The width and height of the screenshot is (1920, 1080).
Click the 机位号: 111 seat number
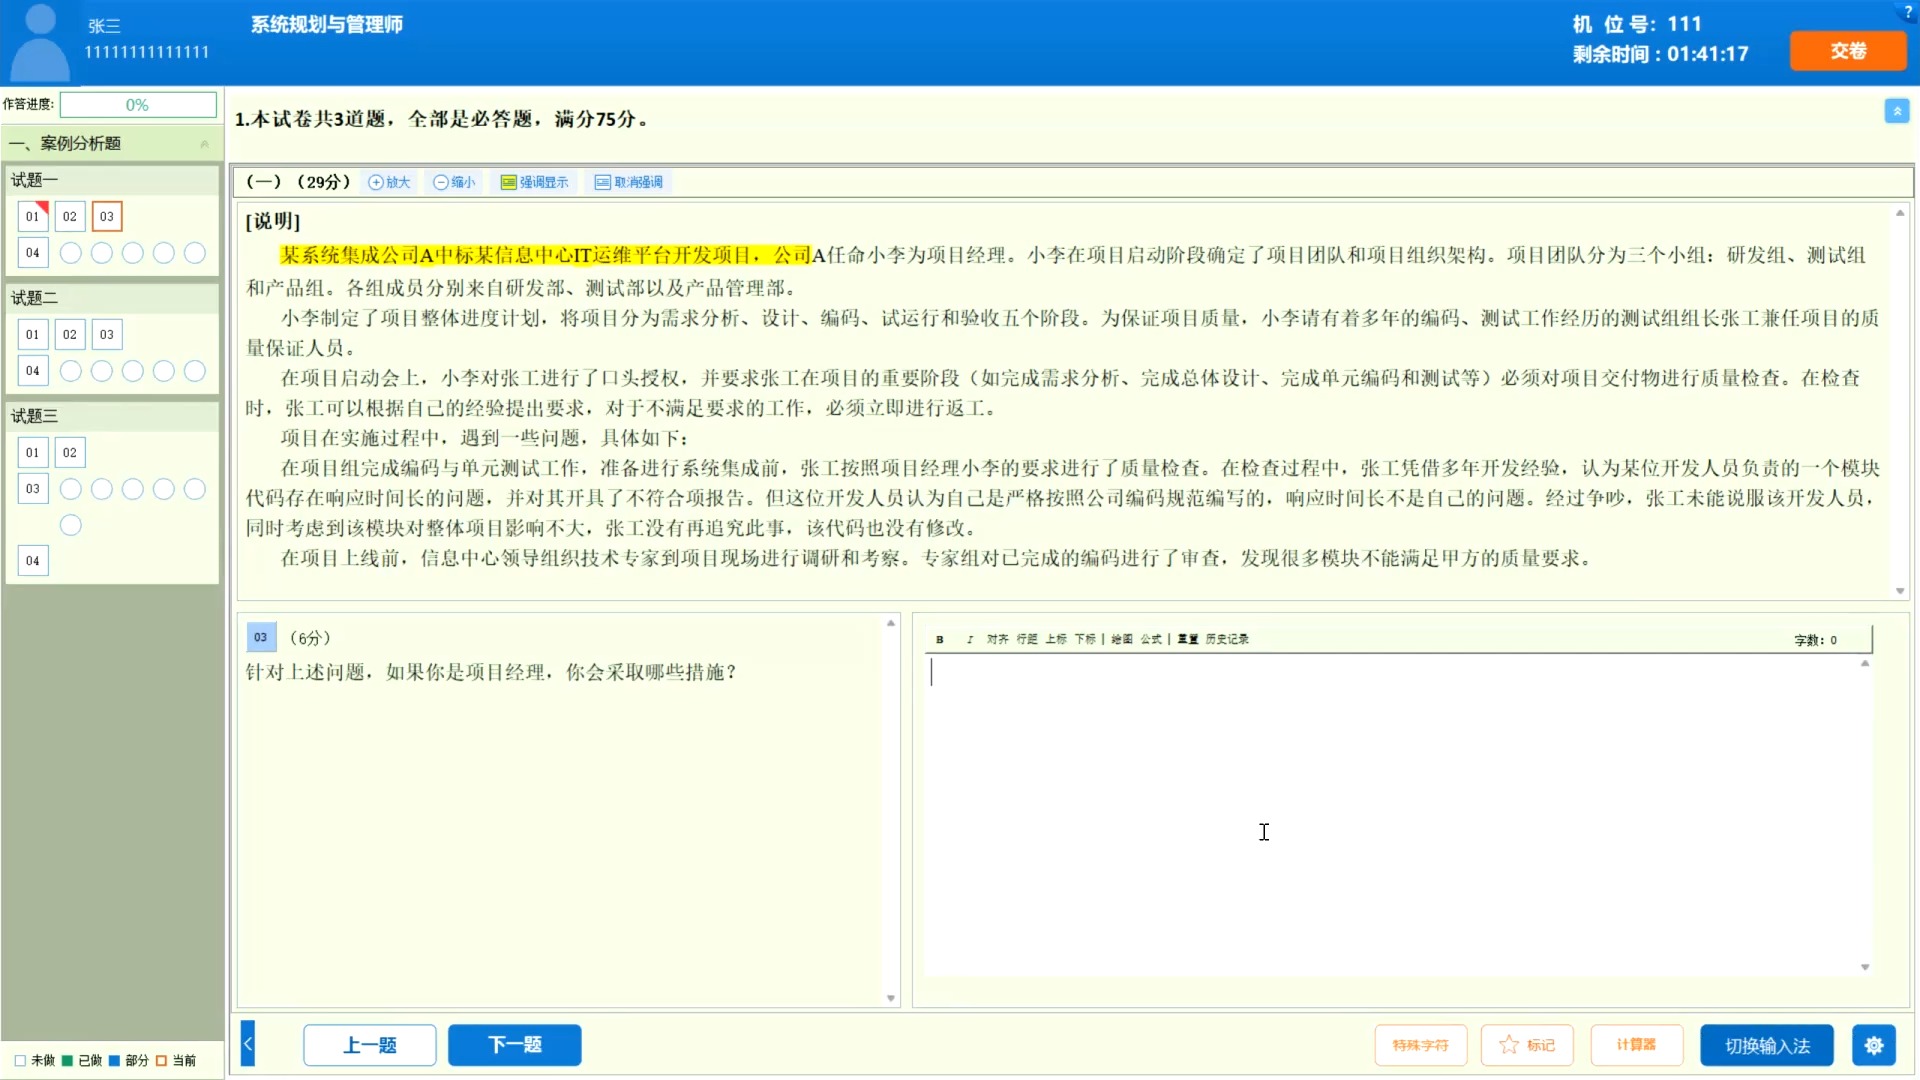pyautogui.click(x=1637, y=24)
